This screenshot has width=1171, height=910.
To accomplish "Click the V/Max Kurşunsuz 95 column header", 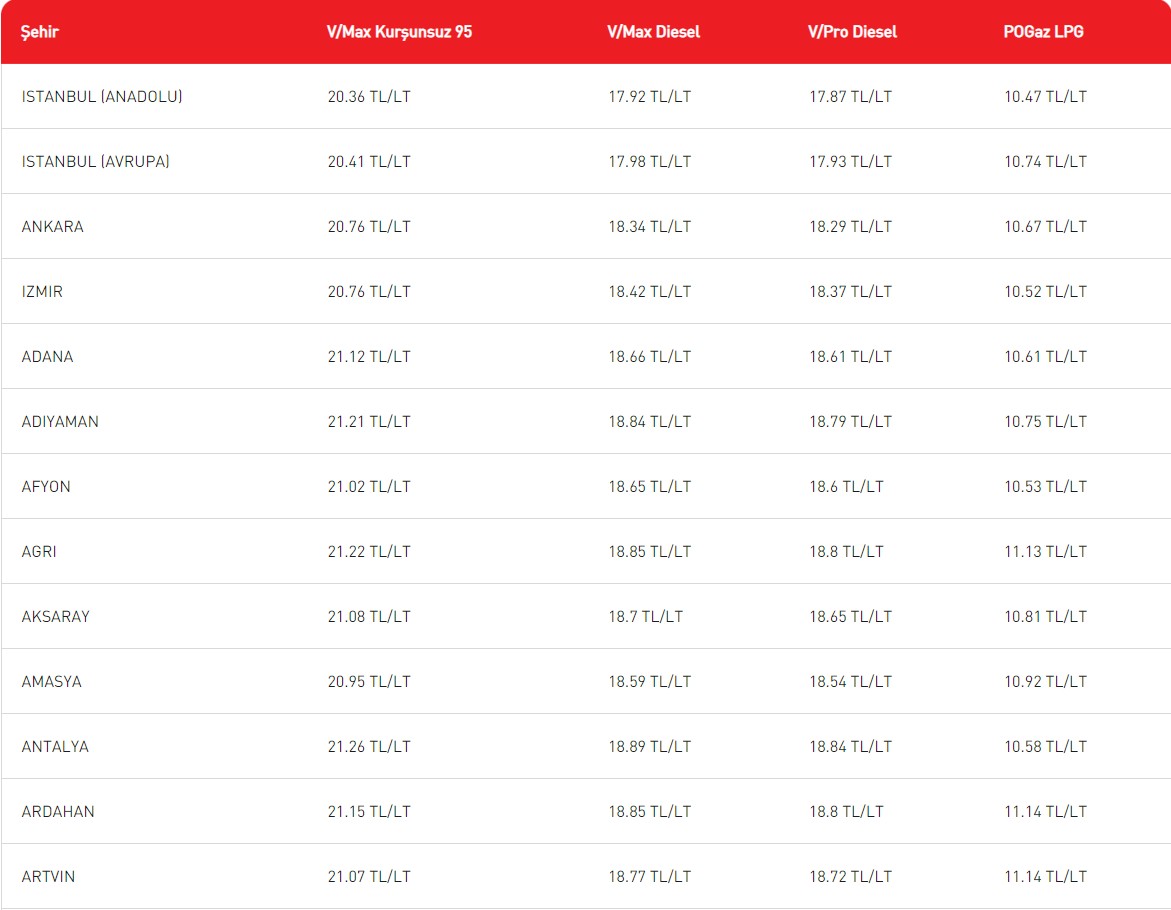I will (x=399, y=32).
